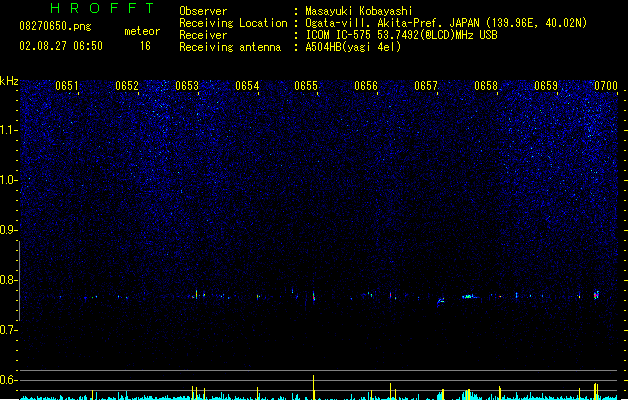Click the 0.9 kHz axis label
629x400 pixels.
(x=8, y=230)
